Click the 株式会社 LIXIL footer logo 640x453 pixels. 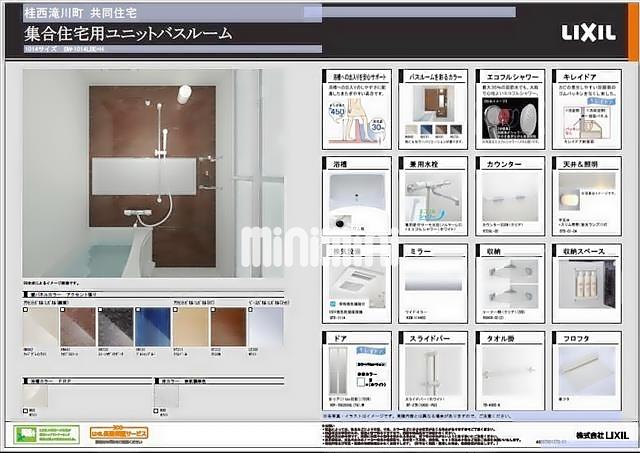tap(602, 435)
